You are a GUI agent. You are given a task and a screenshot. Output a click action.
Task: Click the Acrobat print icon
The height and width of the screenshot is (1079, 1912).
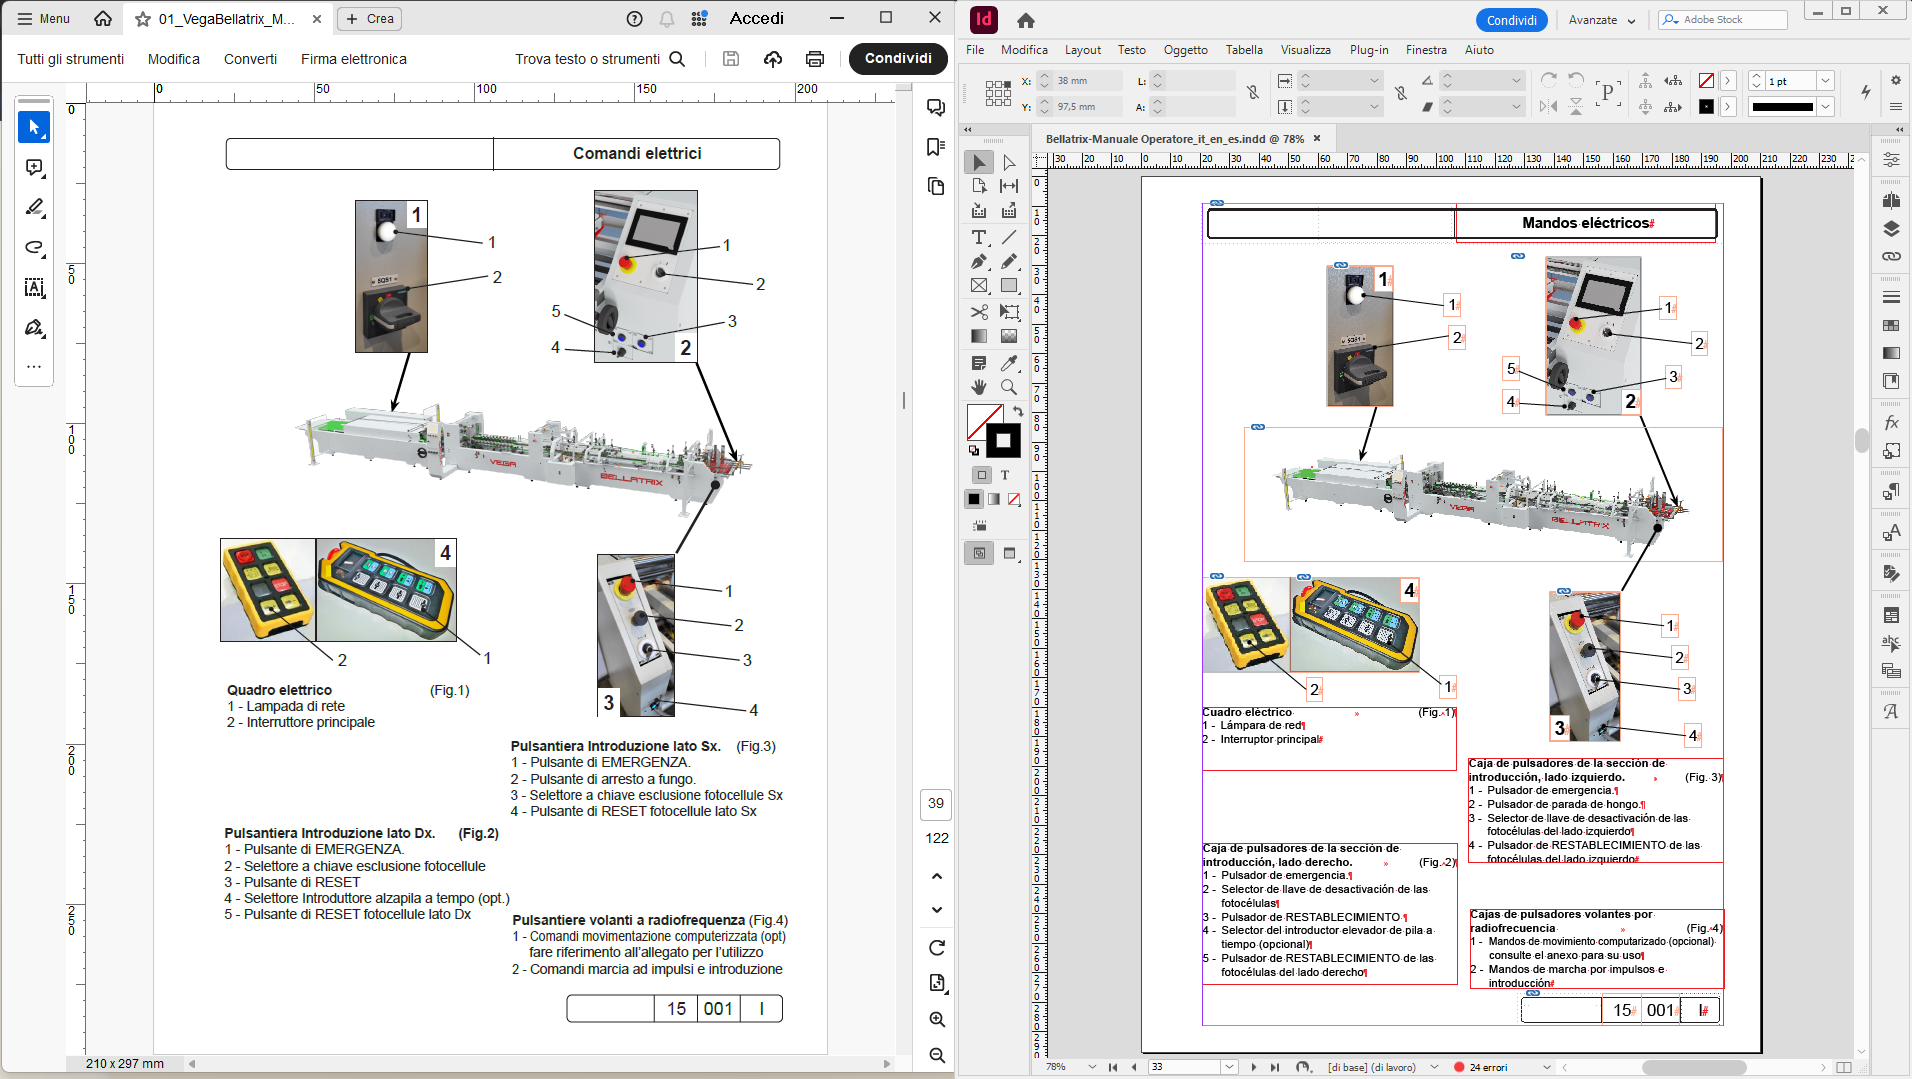point(815,59)
